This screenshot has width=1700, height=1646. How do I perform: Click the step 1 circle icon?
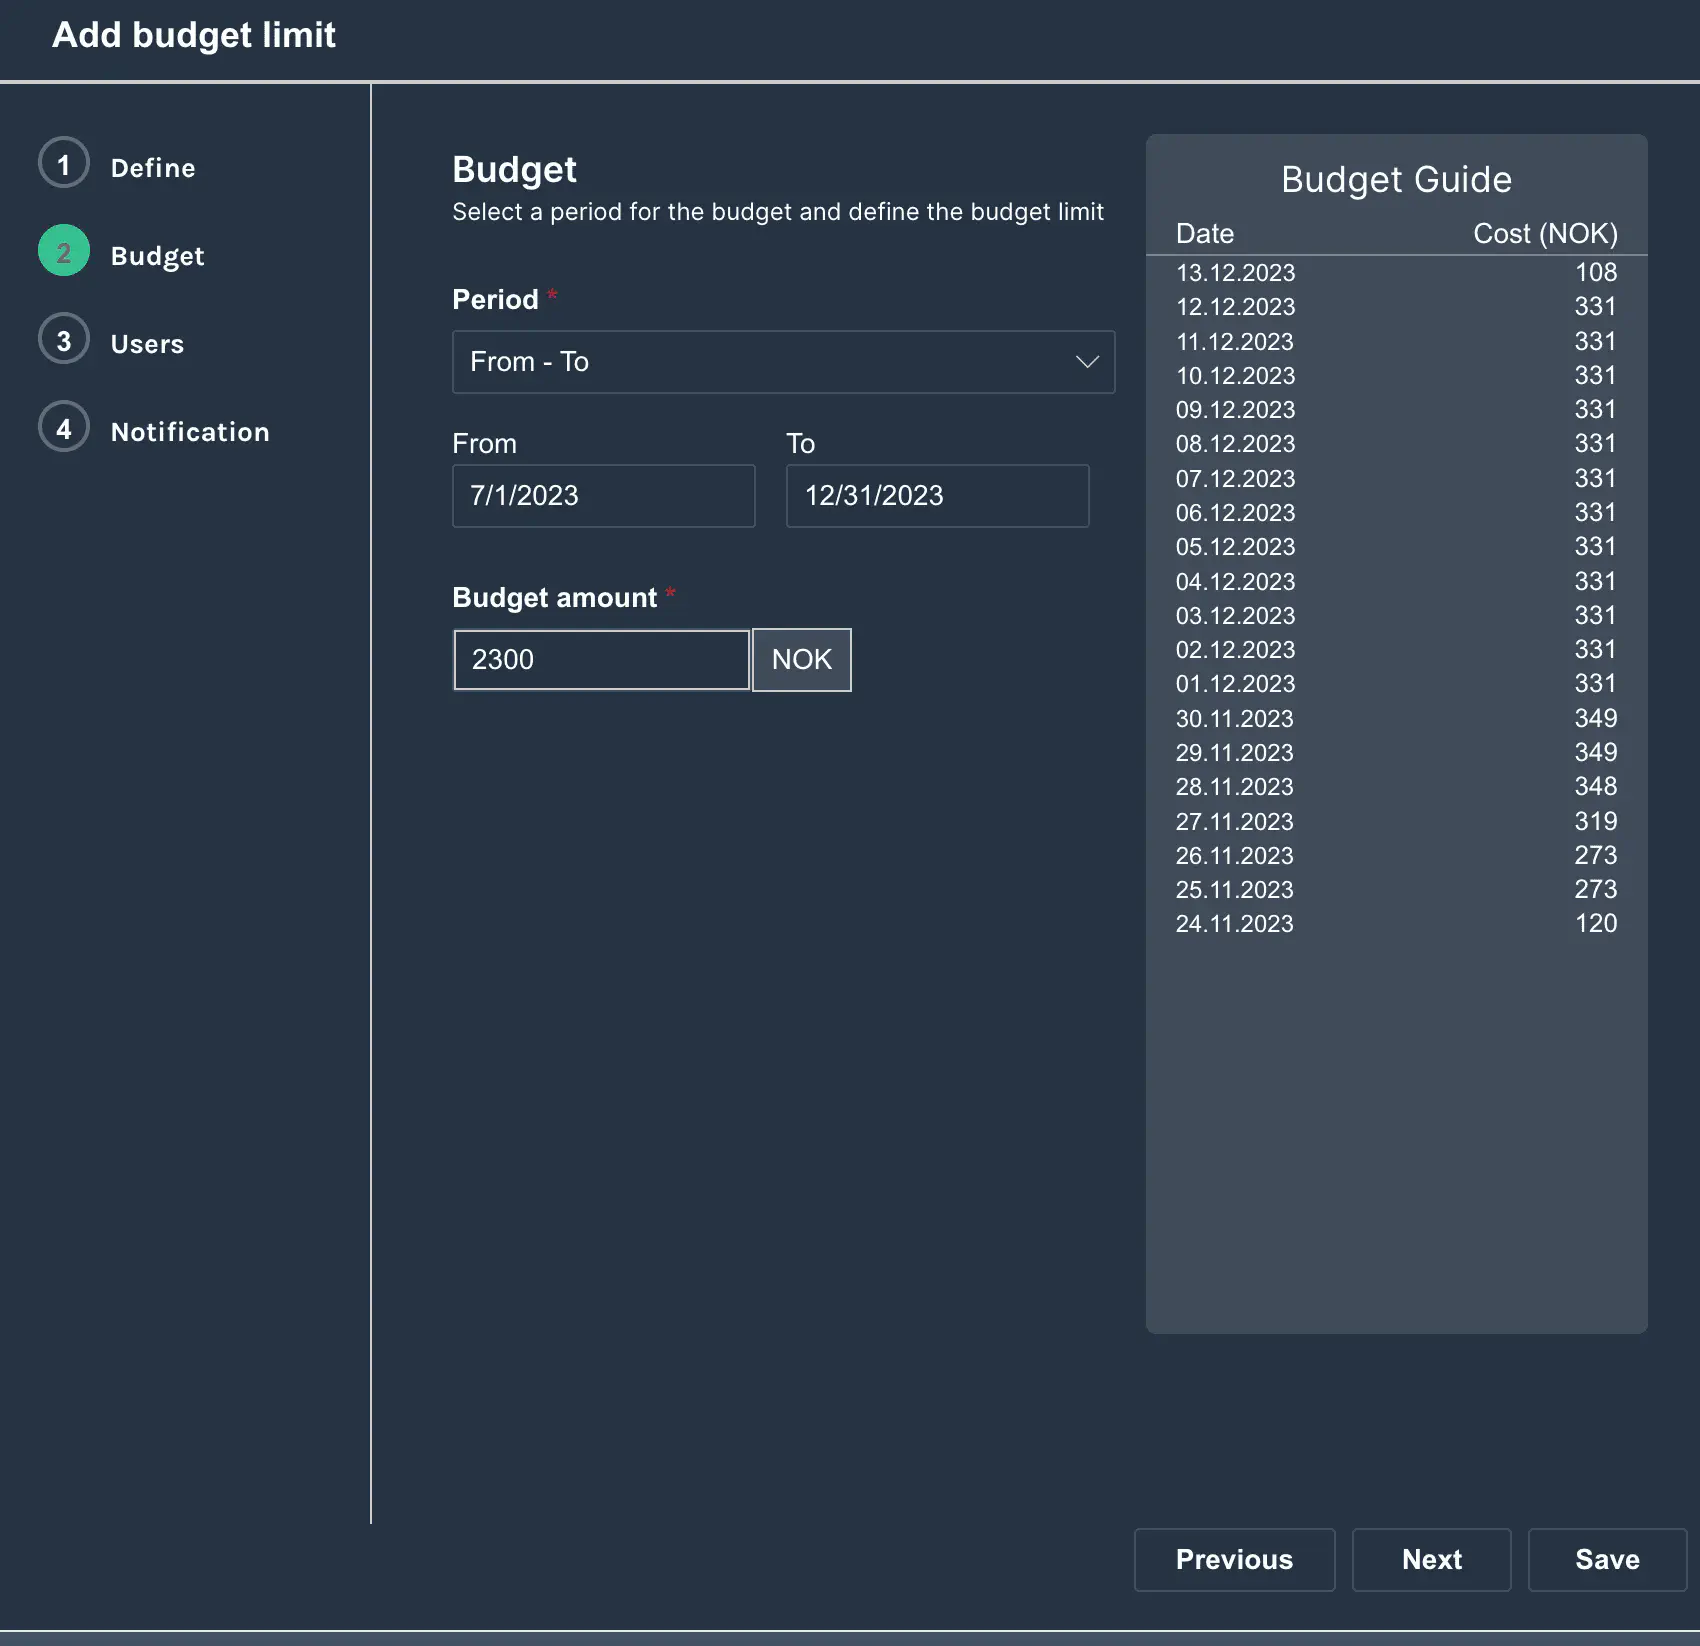(64, 164)
